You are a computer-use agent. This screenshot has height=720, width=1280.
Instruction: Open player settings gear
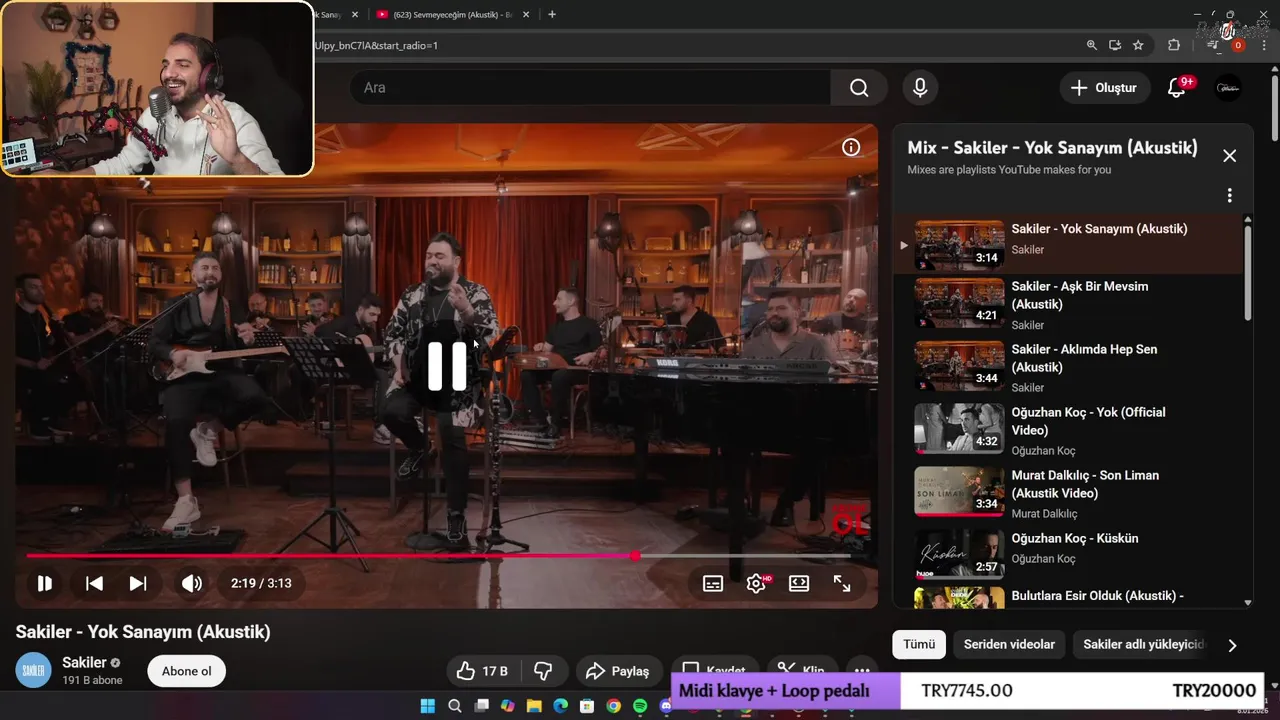coord(757,583)
